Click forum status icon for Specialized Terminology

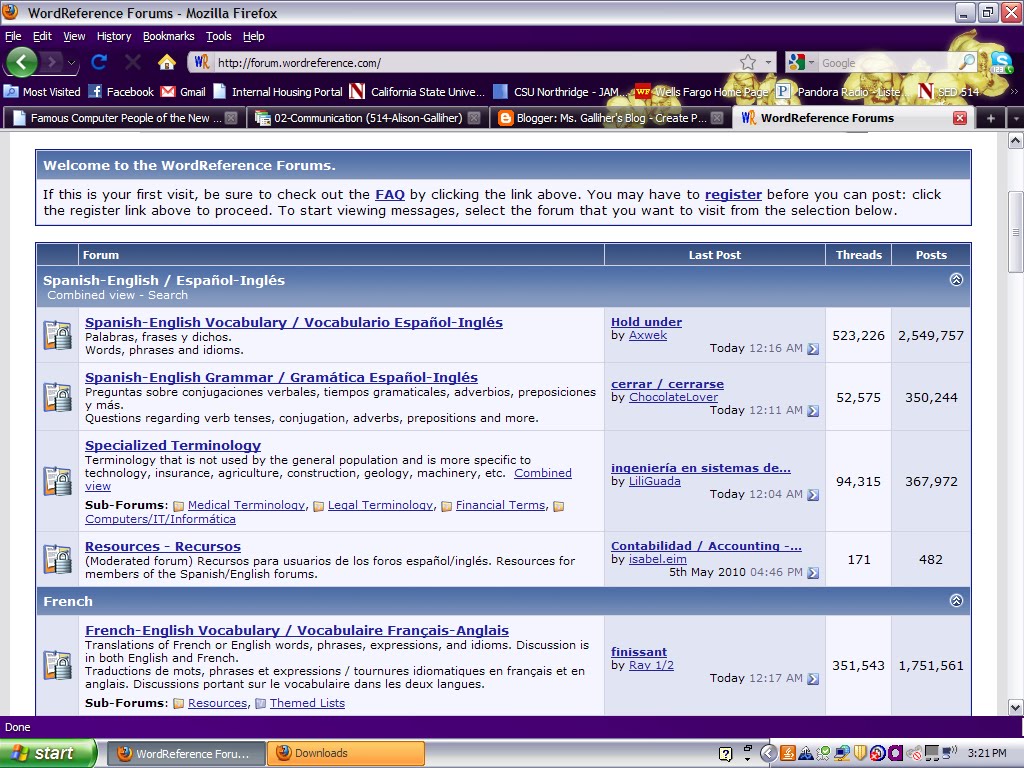(x=57, y=481)
